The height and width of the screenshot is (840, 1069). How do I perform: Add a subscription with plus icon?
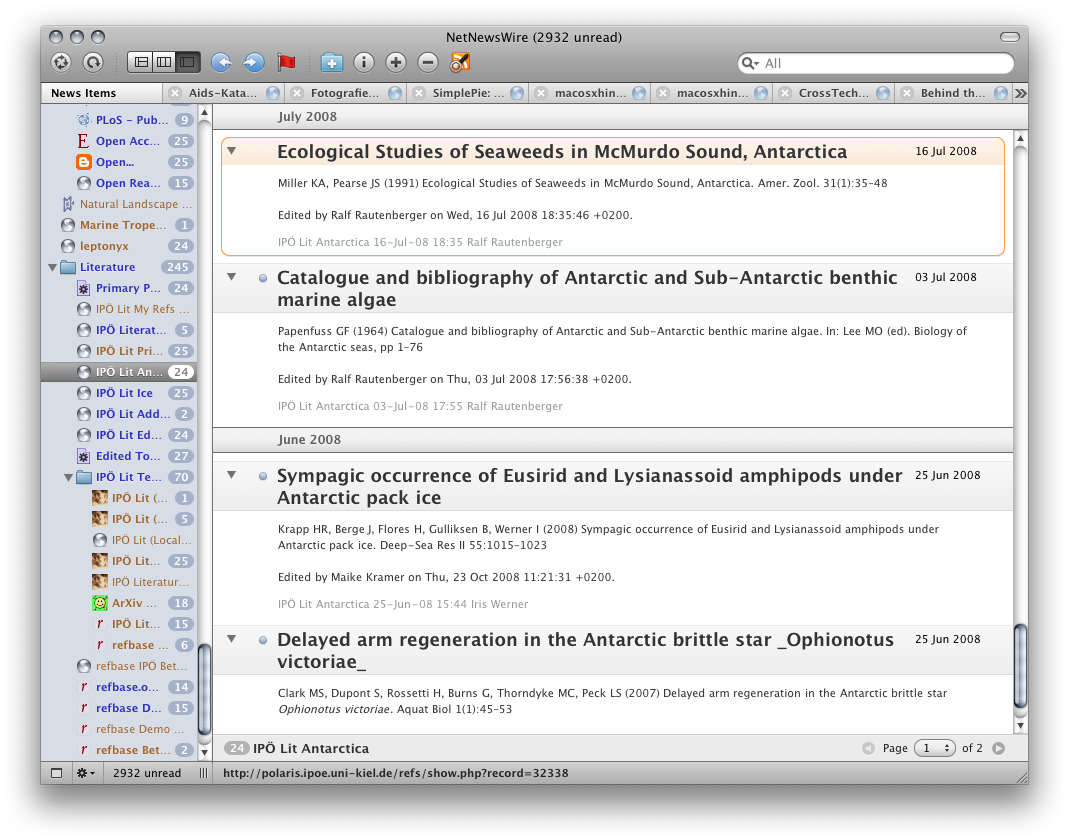click(395, 63)
